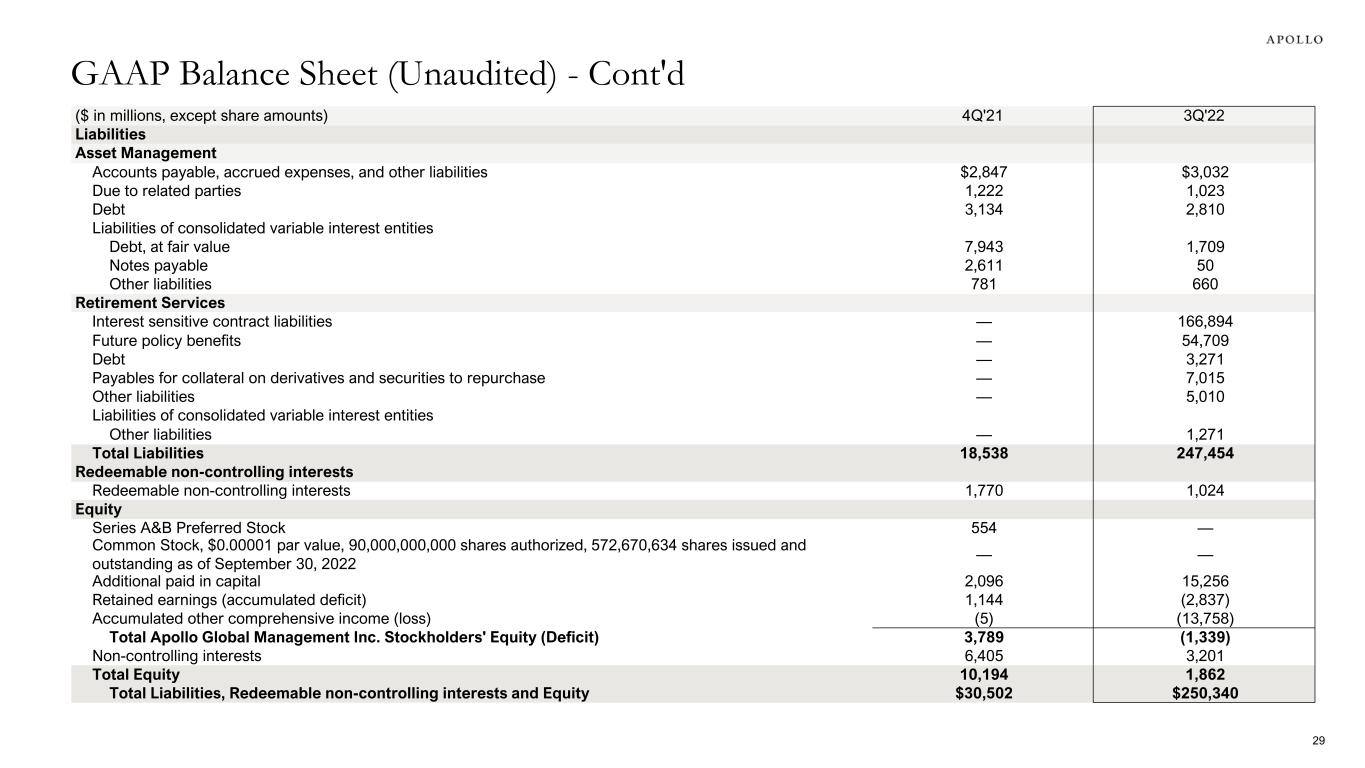The image size is (1365, 768).
Task: Select the Series A&B Preferred Stock label
Action: [188, 528]
